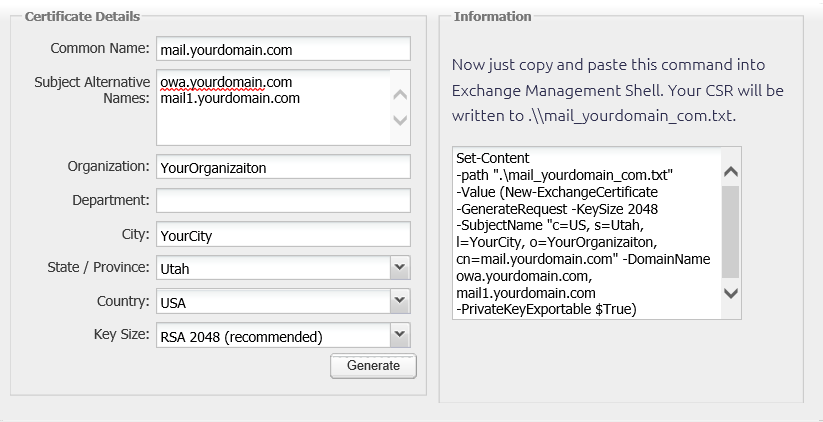Click up arrow in Subject Alternative Names box
Image resolution: width=823 pixels, height=422 pixels.
point(400,96)
